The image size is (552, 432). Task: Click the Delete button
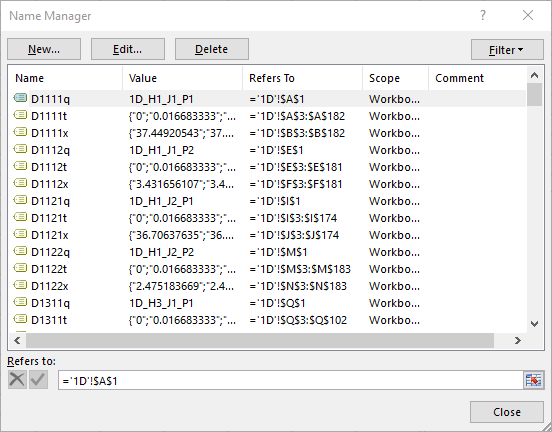click(212, 49)
